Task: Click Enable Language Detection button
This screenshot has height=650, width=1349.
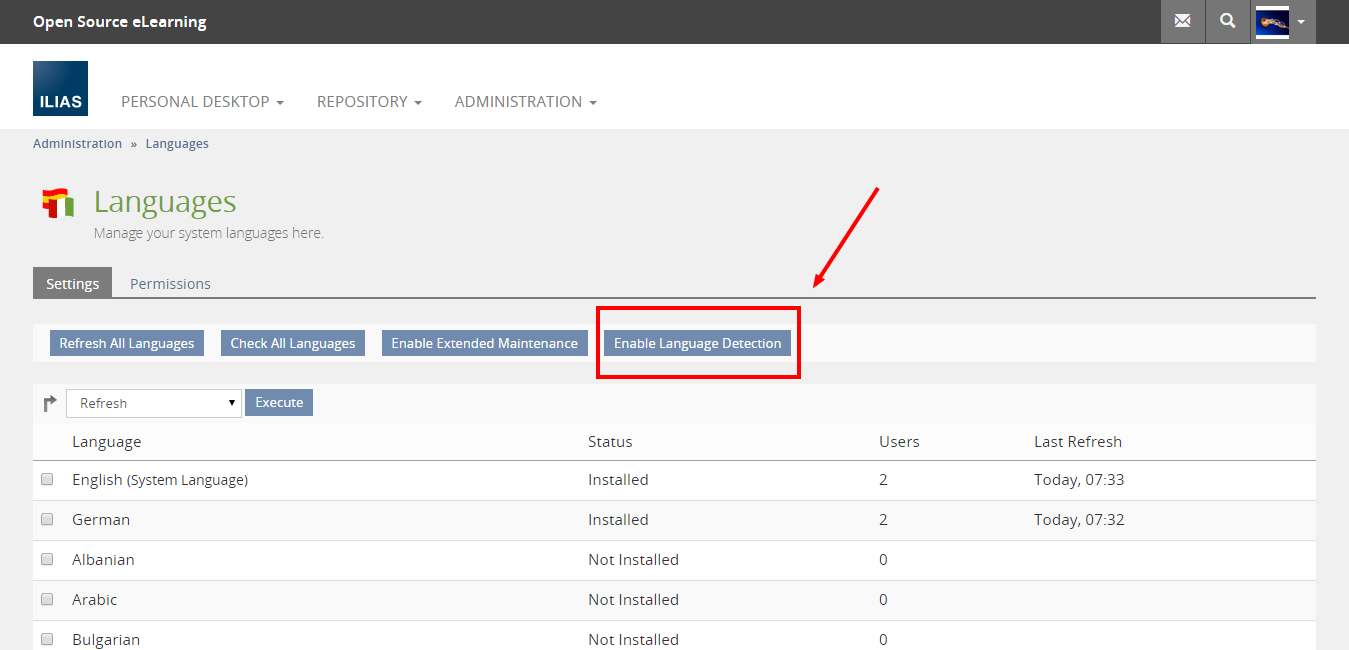Action: (697, 344)
